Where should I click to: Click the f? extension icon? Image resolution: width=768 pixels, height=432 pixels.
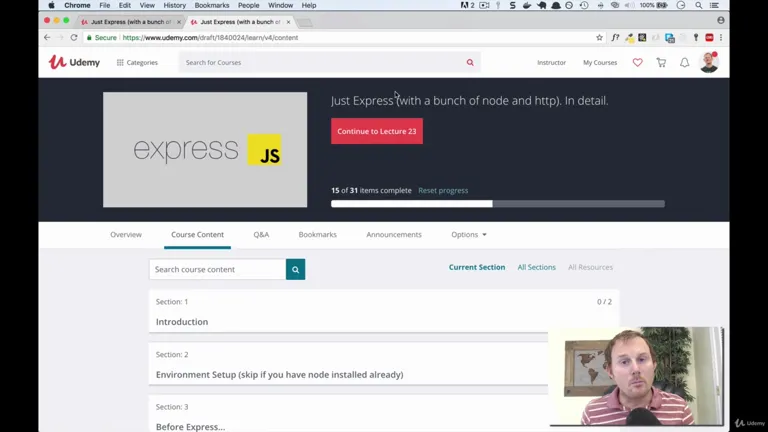[615, 38]
